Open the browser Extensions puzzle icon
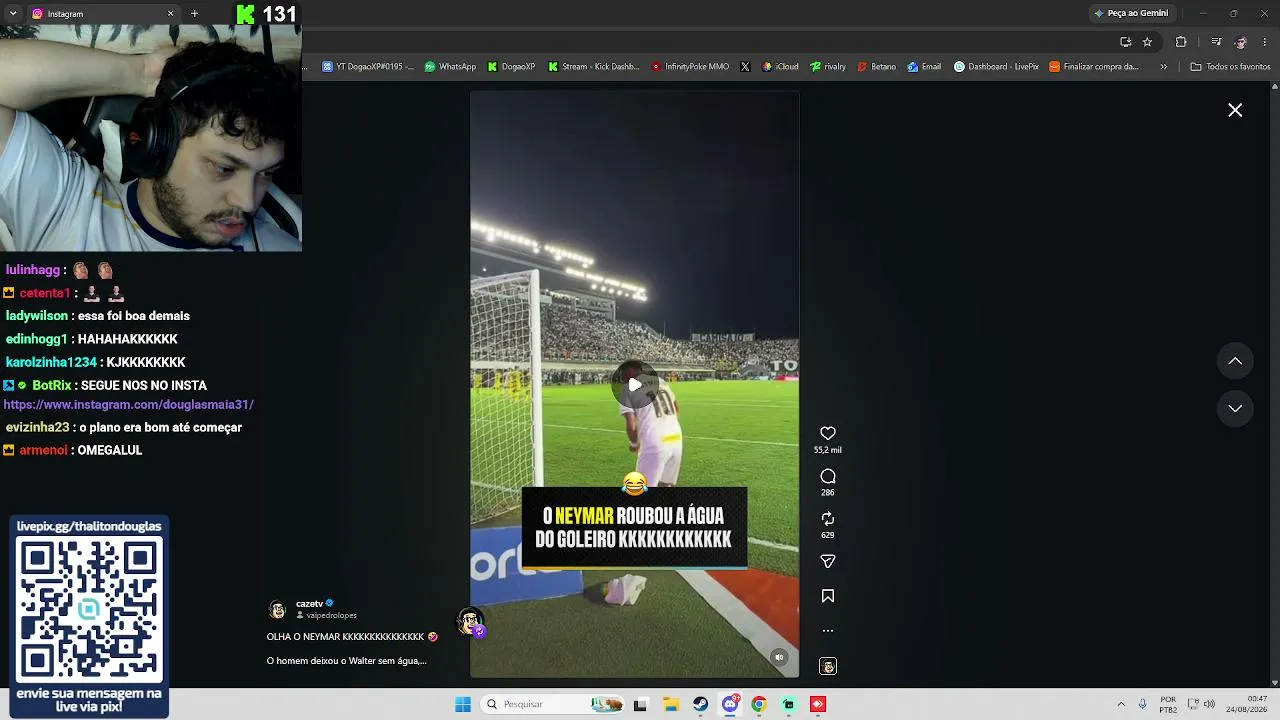Image resolution: width=1280 pixels, height=720 pixels. pyautogui.click(x=1181, y=42)
